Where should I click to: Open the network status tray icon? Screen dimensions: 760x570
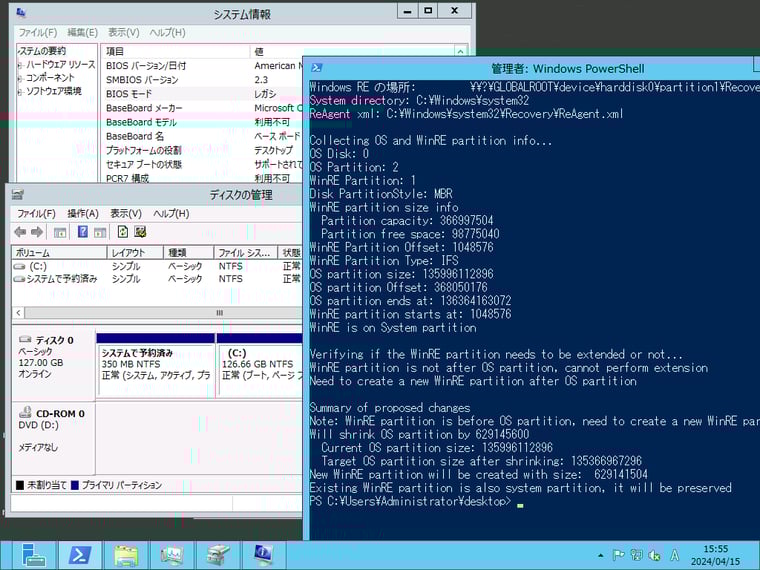636,555
